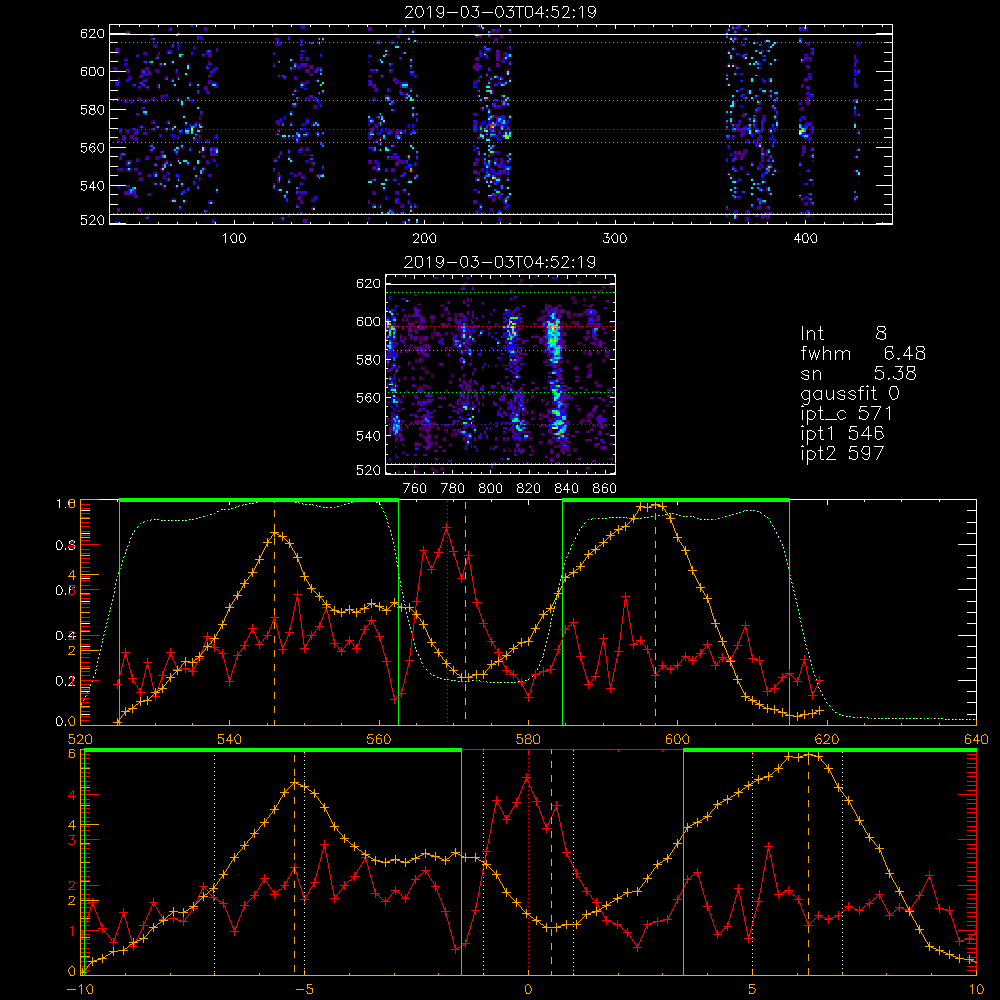1000x1000 pixels.
Task: Select the 'ipt_c 571' value line
Action: click(846, 414)
